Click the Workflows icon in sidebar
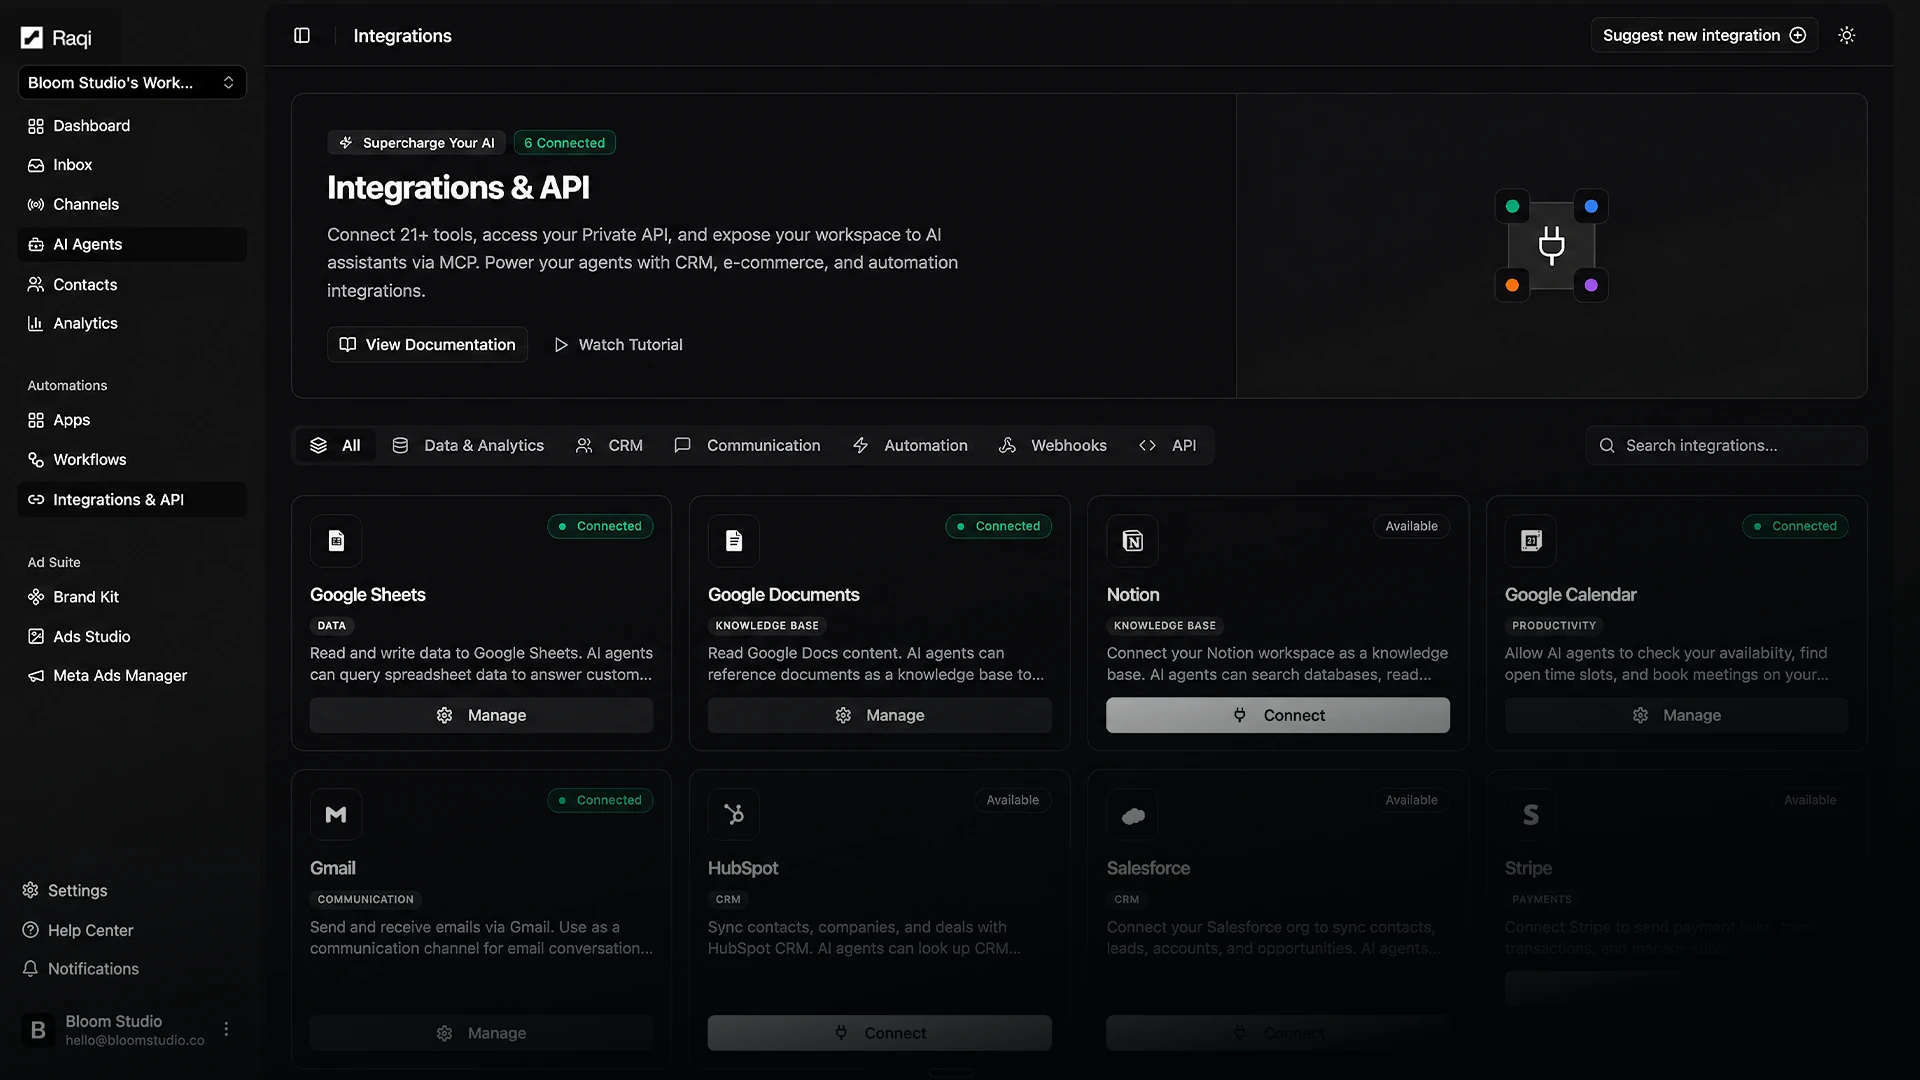This screenshot has height=1080, width=1920. (36, 460)
